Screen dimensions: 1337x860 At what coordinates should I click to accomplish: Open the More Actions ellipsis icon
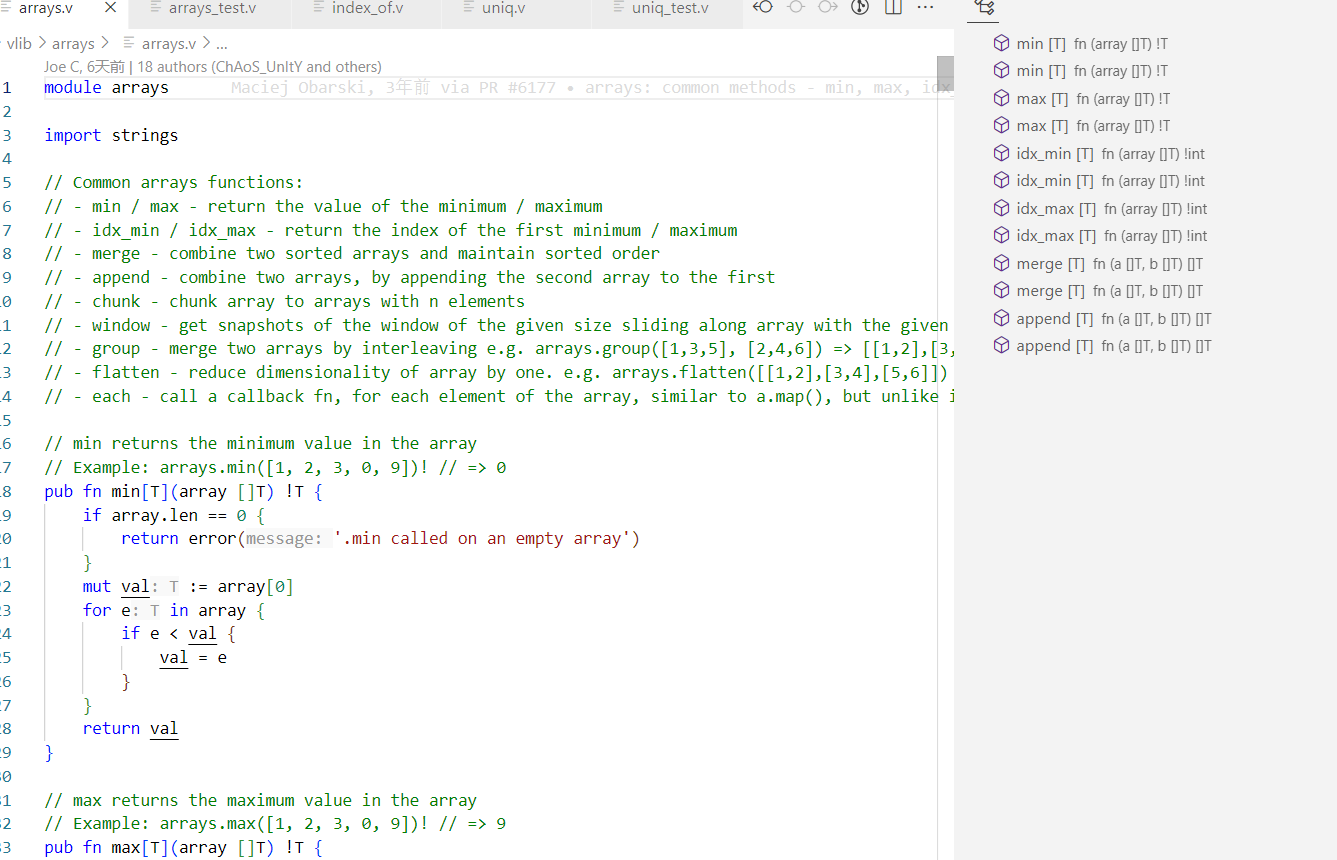pos(925,7)
